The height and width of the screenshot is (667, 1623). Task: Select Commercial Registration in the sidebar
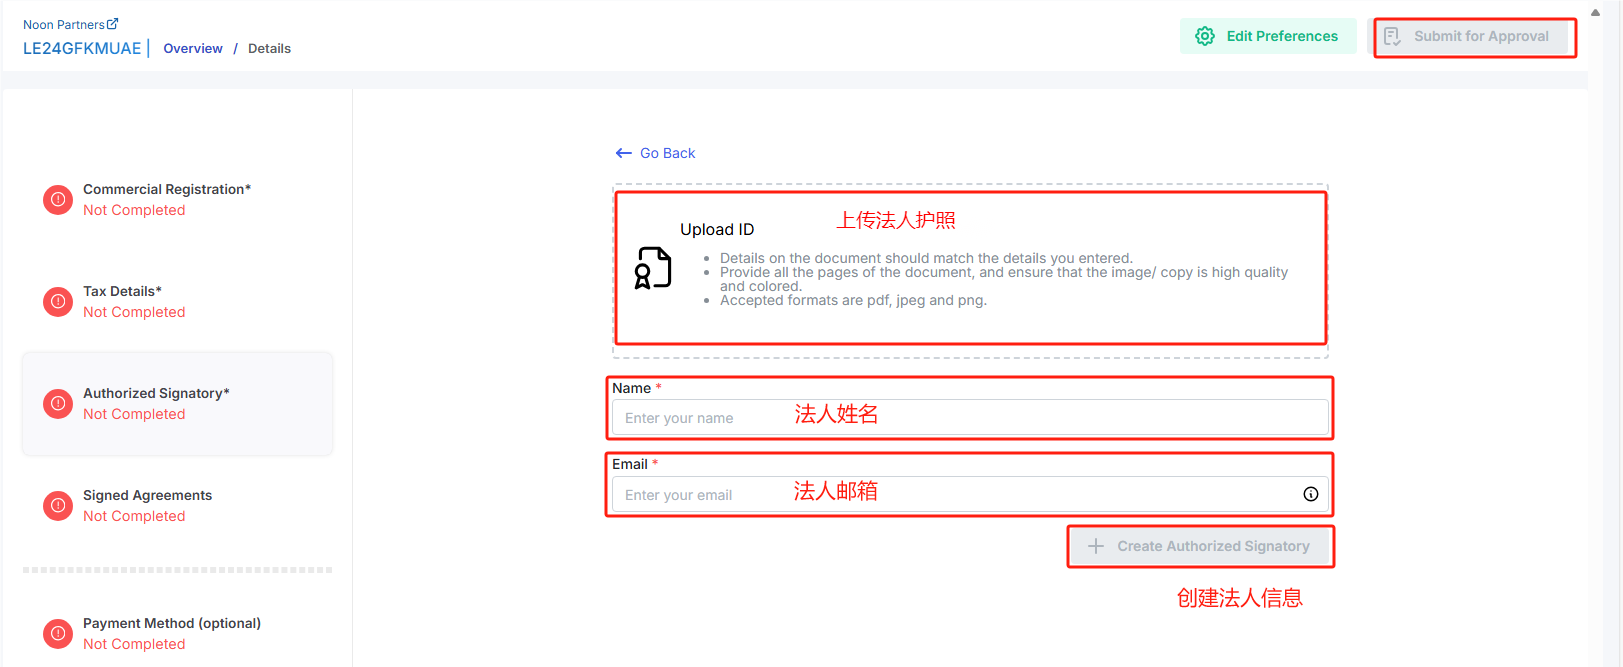166,190
